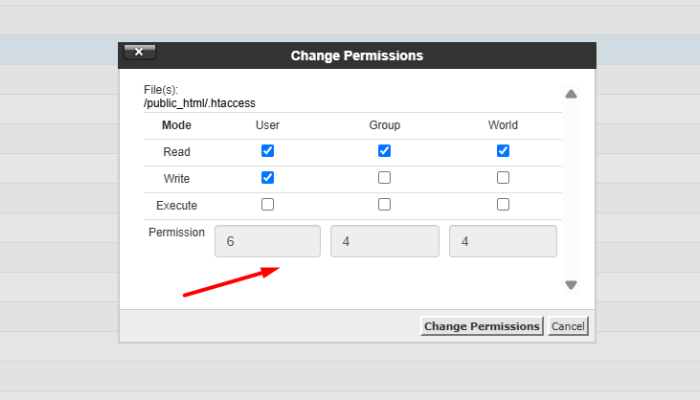700x400 pixels.
Task: Select the Group permission number field
Action: pyautogui.click(x=385, y=241)
